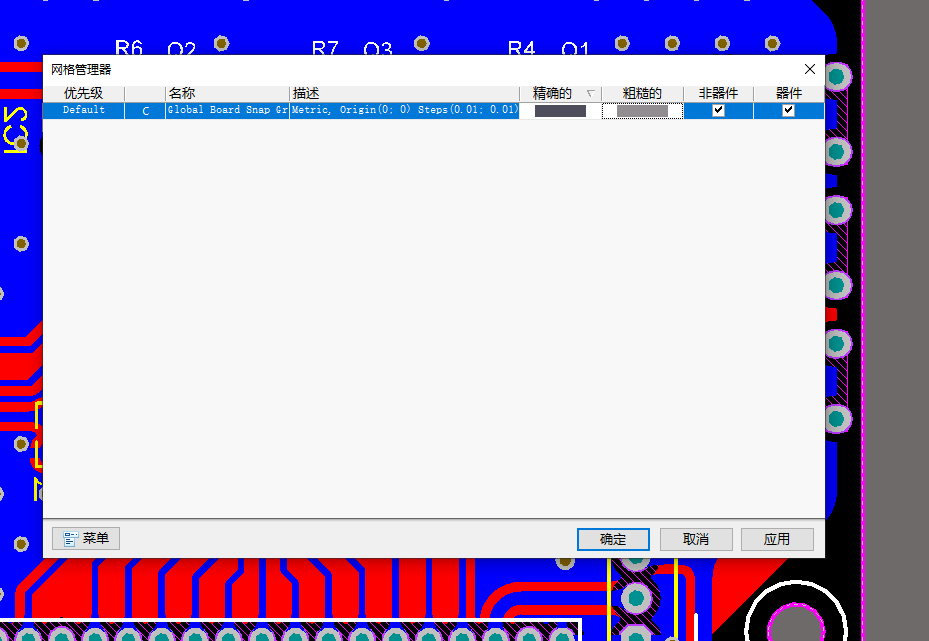Toggle the 非器件 checkbox for Default grid

pyautogui.click(x=718, y=110)
